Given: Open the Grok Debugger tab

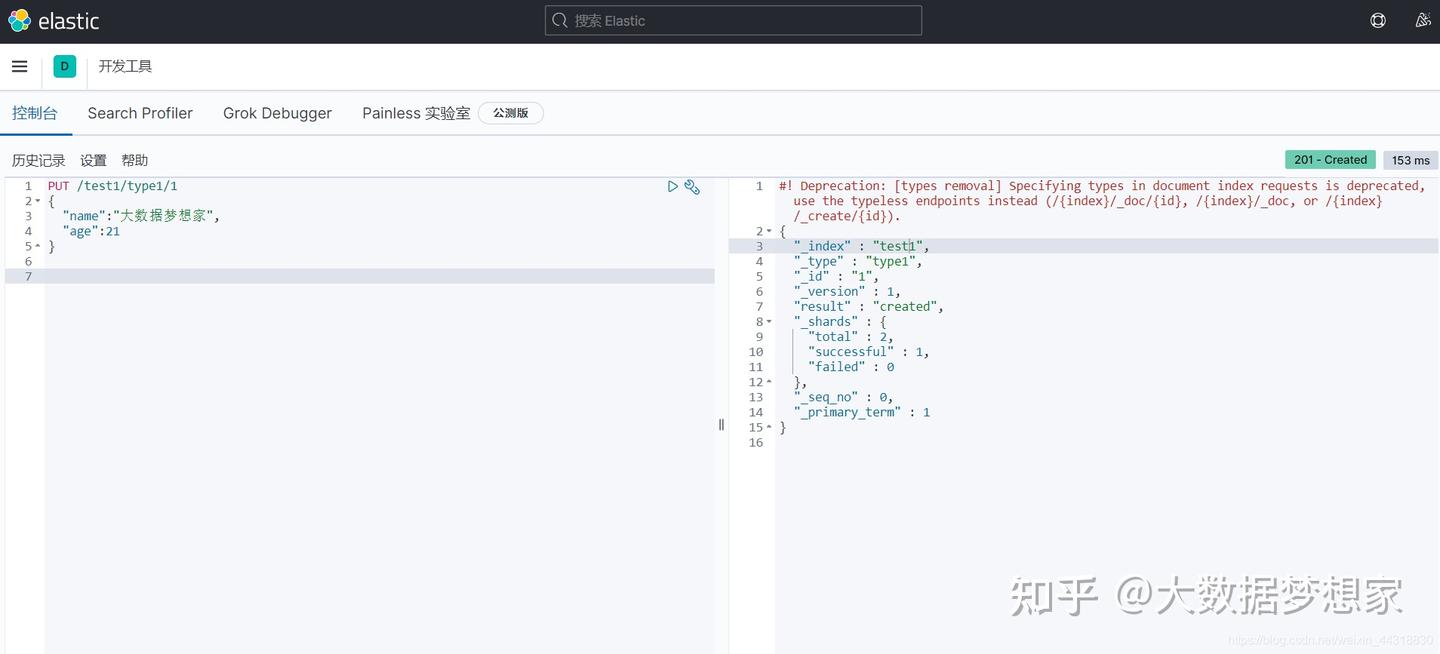Looking at the screenshot, I should [277, 113].
